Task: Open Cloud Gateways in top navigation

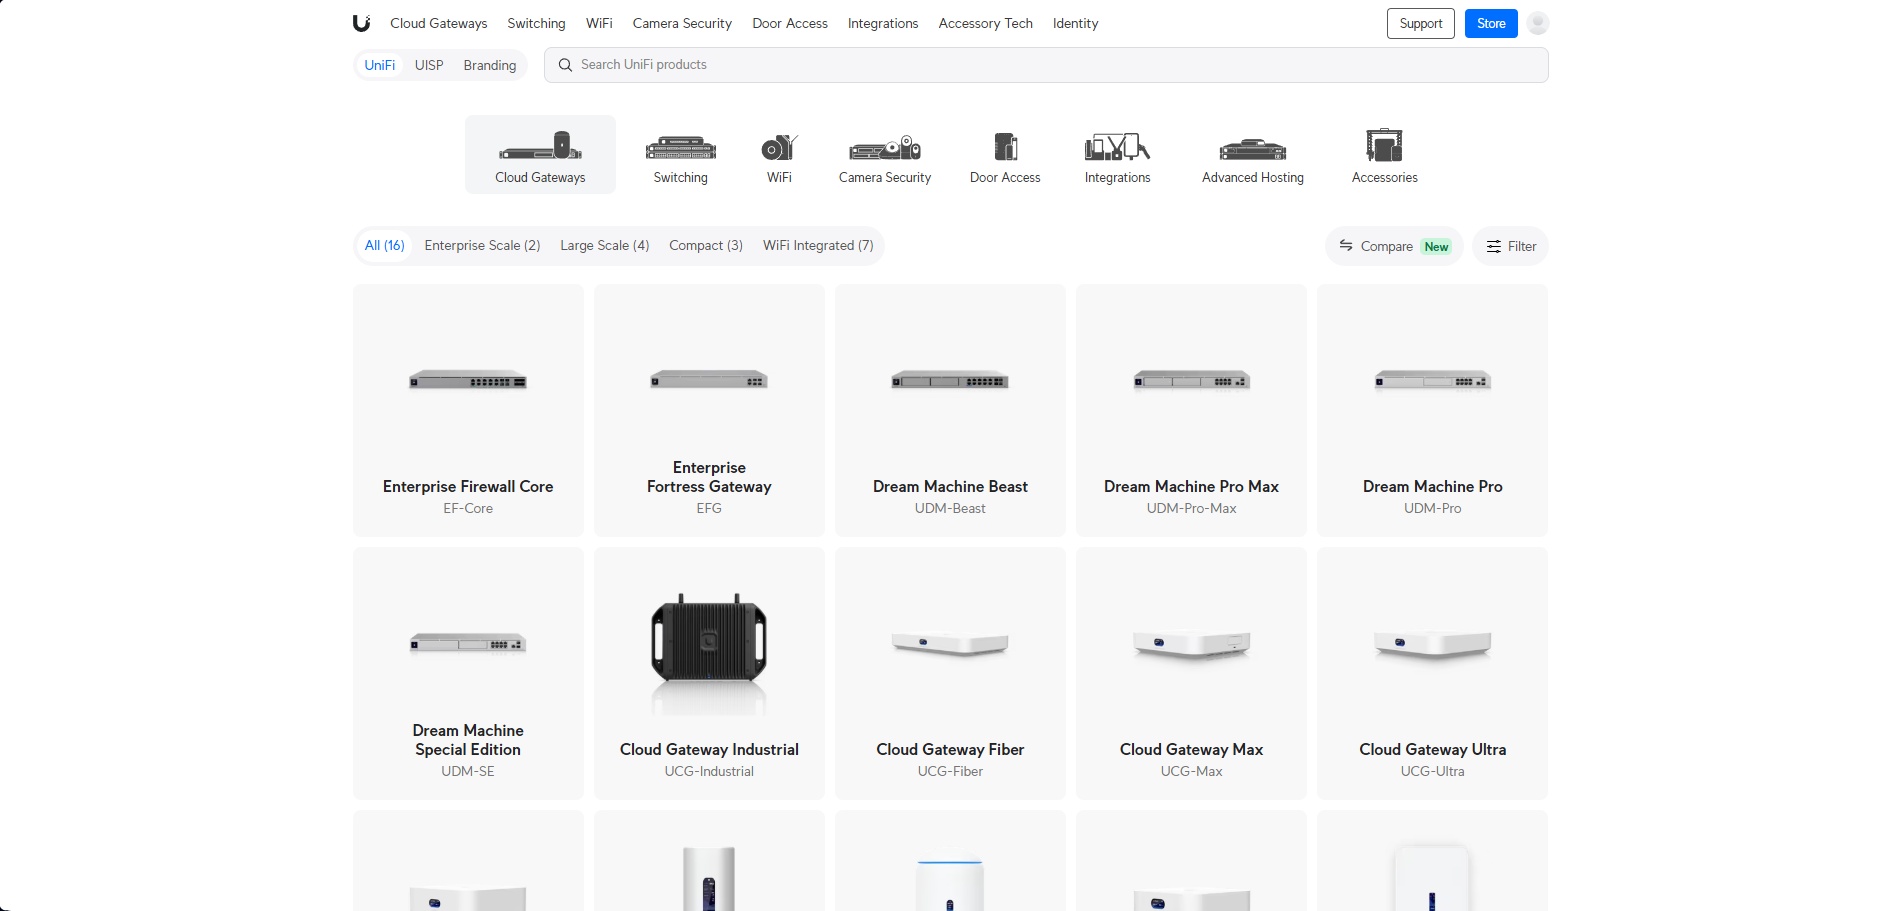Action: (439, 23)
